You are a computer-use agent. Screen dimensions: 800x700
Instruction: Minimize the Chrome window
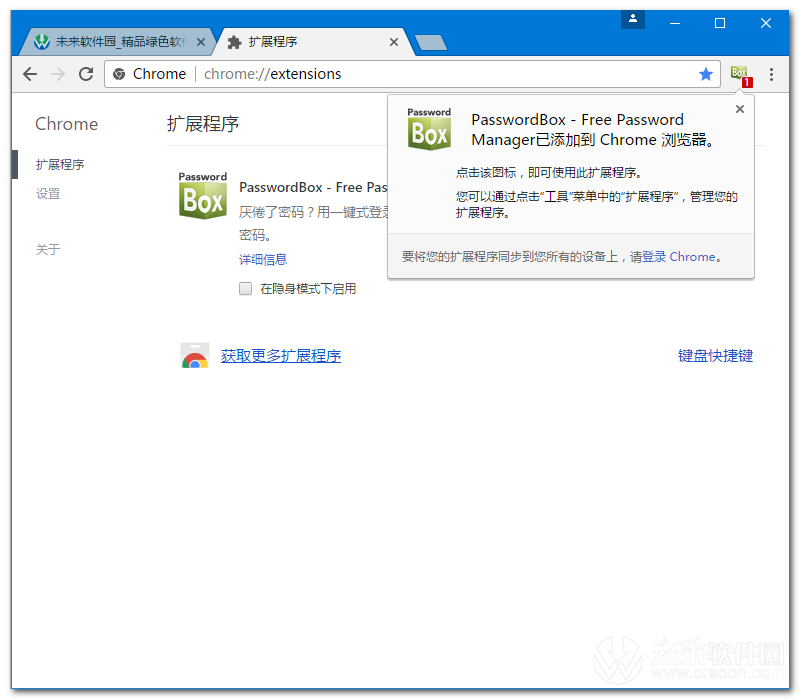[x=675, y=23]
